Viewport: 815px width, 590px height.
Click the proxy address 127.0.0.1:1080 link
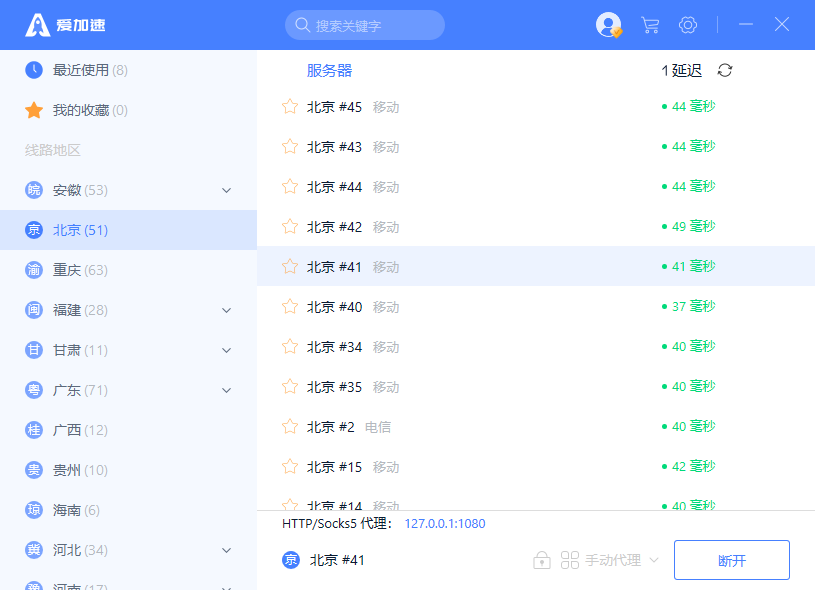click(x=445, y=523)
